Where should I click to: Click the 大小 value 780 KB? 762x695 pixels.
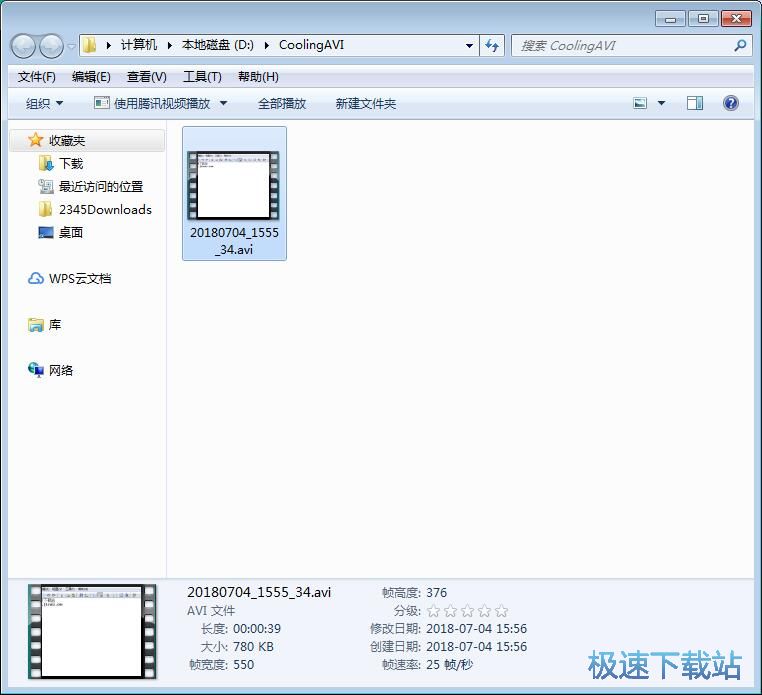253,646
